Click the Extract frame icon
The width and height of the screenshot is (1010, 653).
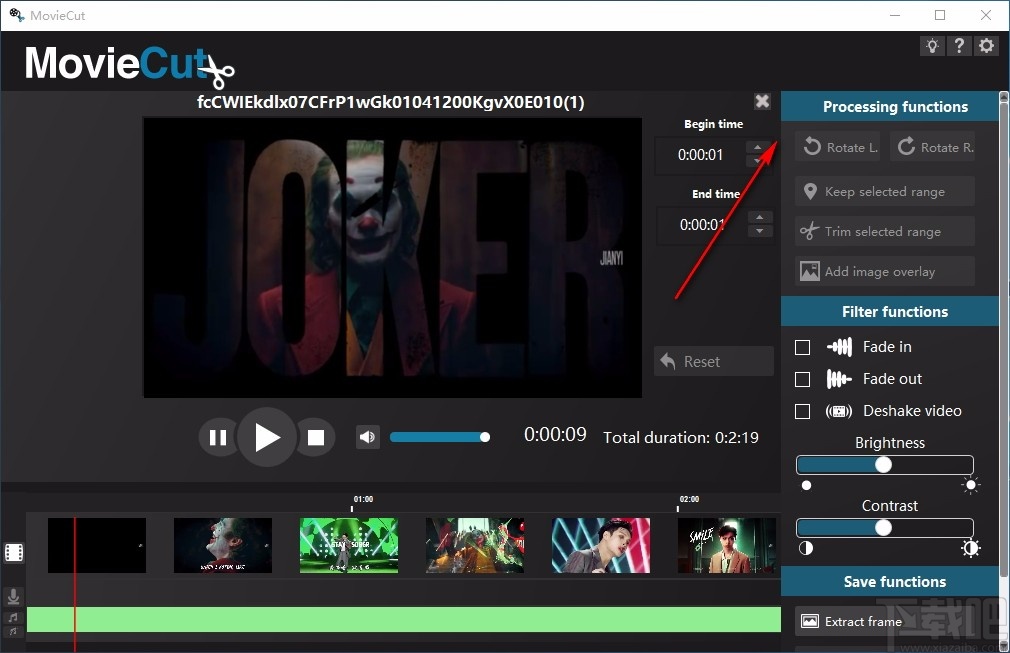(x=812, y=621)
